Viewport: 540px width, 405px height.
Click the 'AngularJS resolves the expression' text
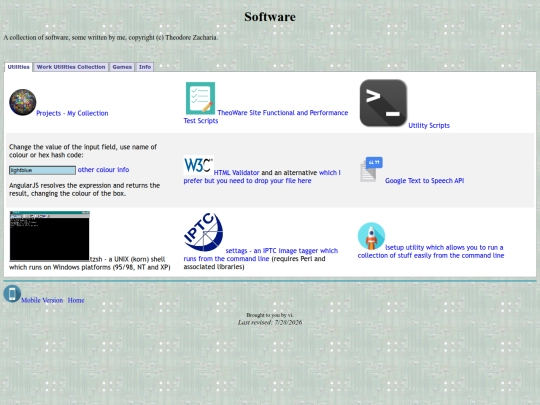pos(84,189)
